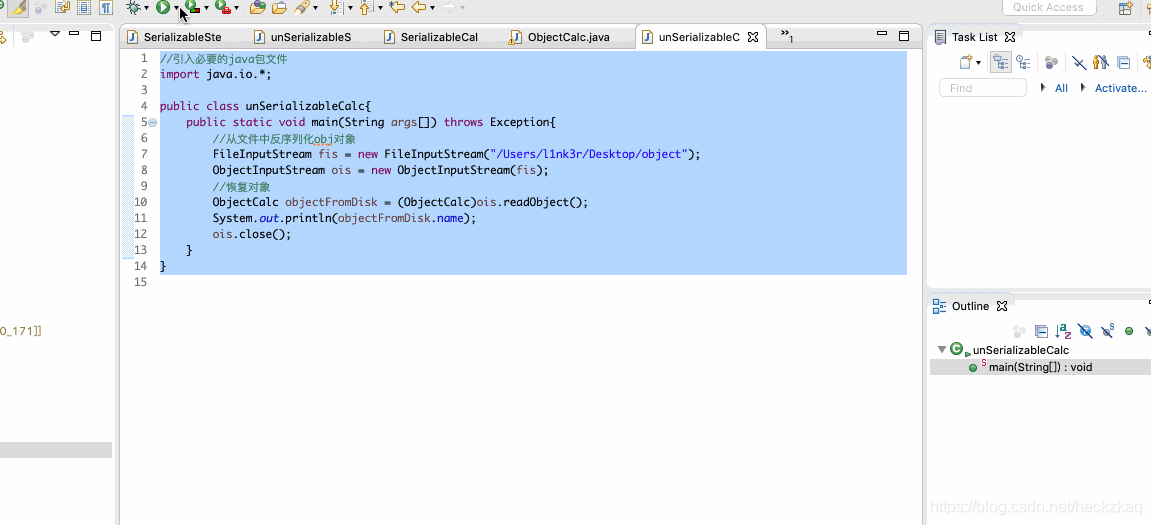
Task: Switch to the SerializableCal editor tab
Action: pos(431,37)
